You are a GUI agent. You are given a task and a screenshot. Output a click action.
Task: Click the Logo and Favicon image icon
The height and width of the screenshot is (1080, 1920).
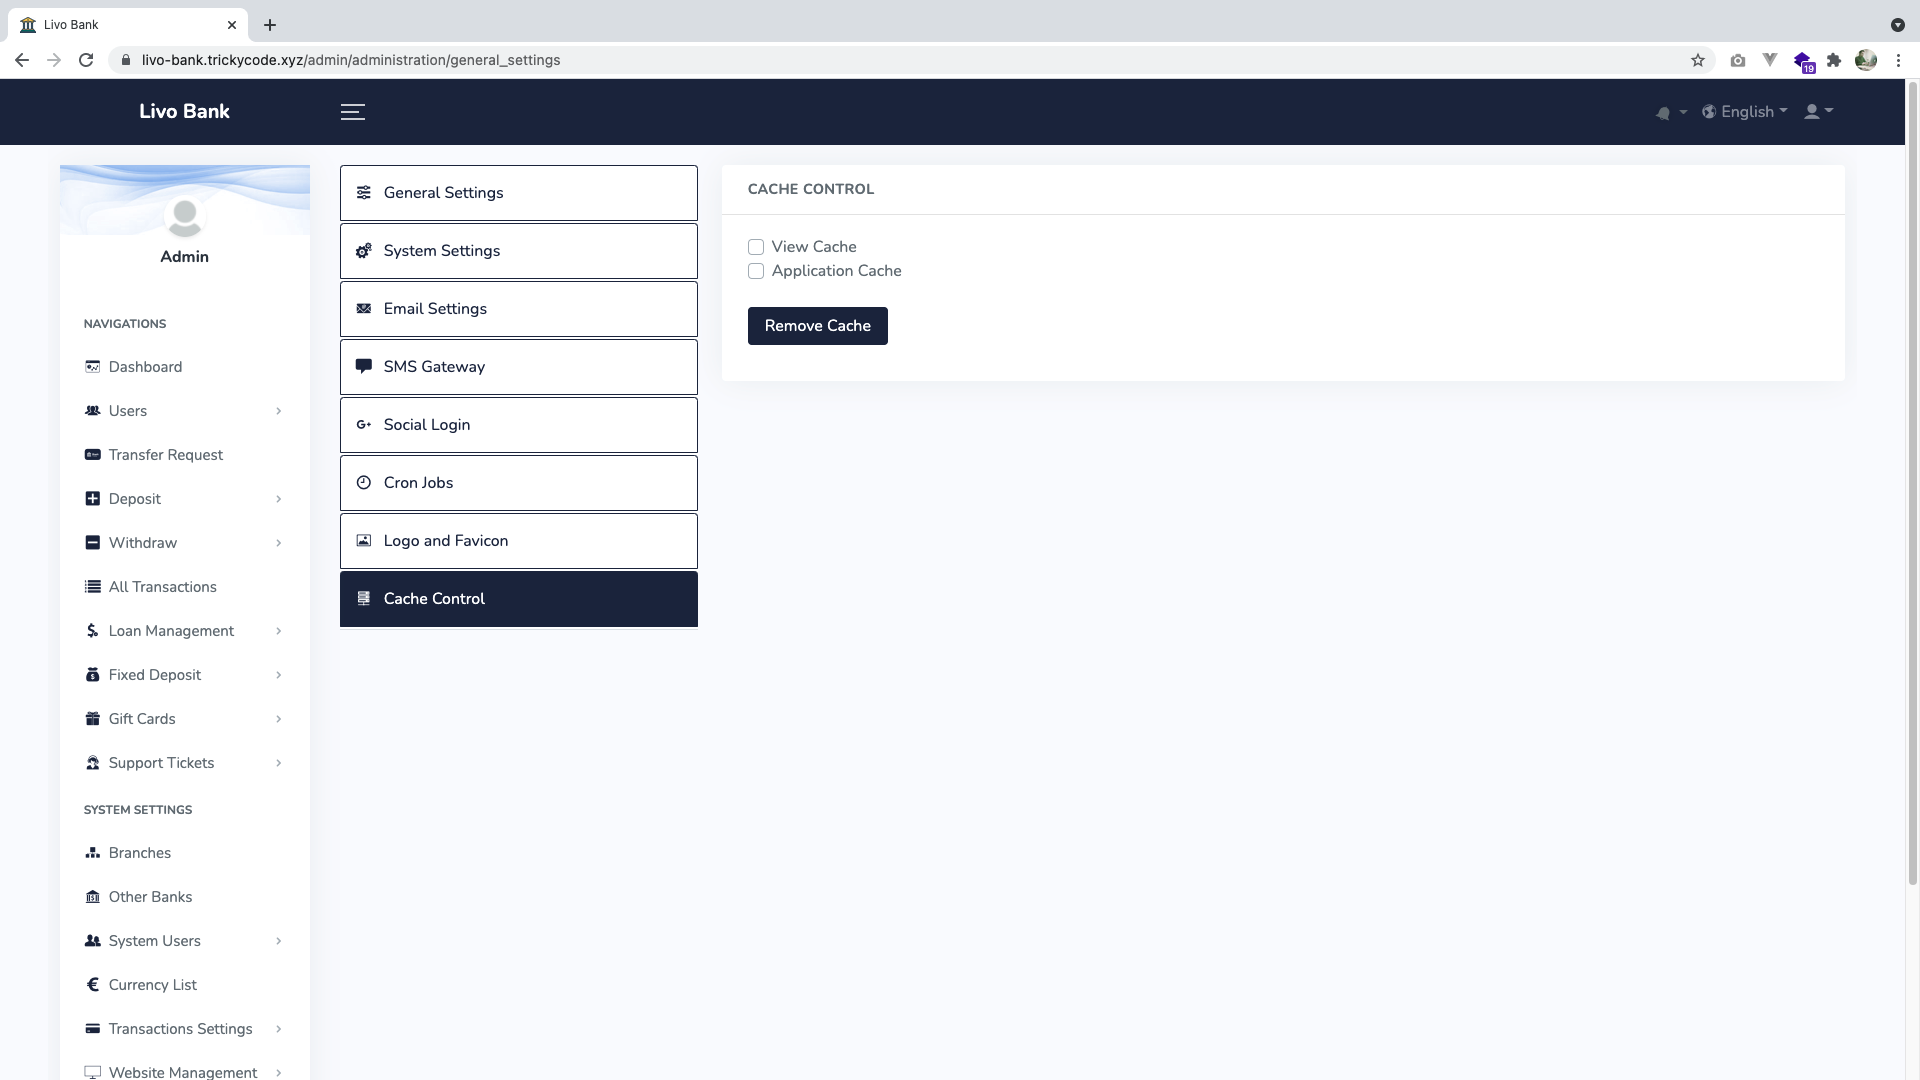click(x=364, y=541)
